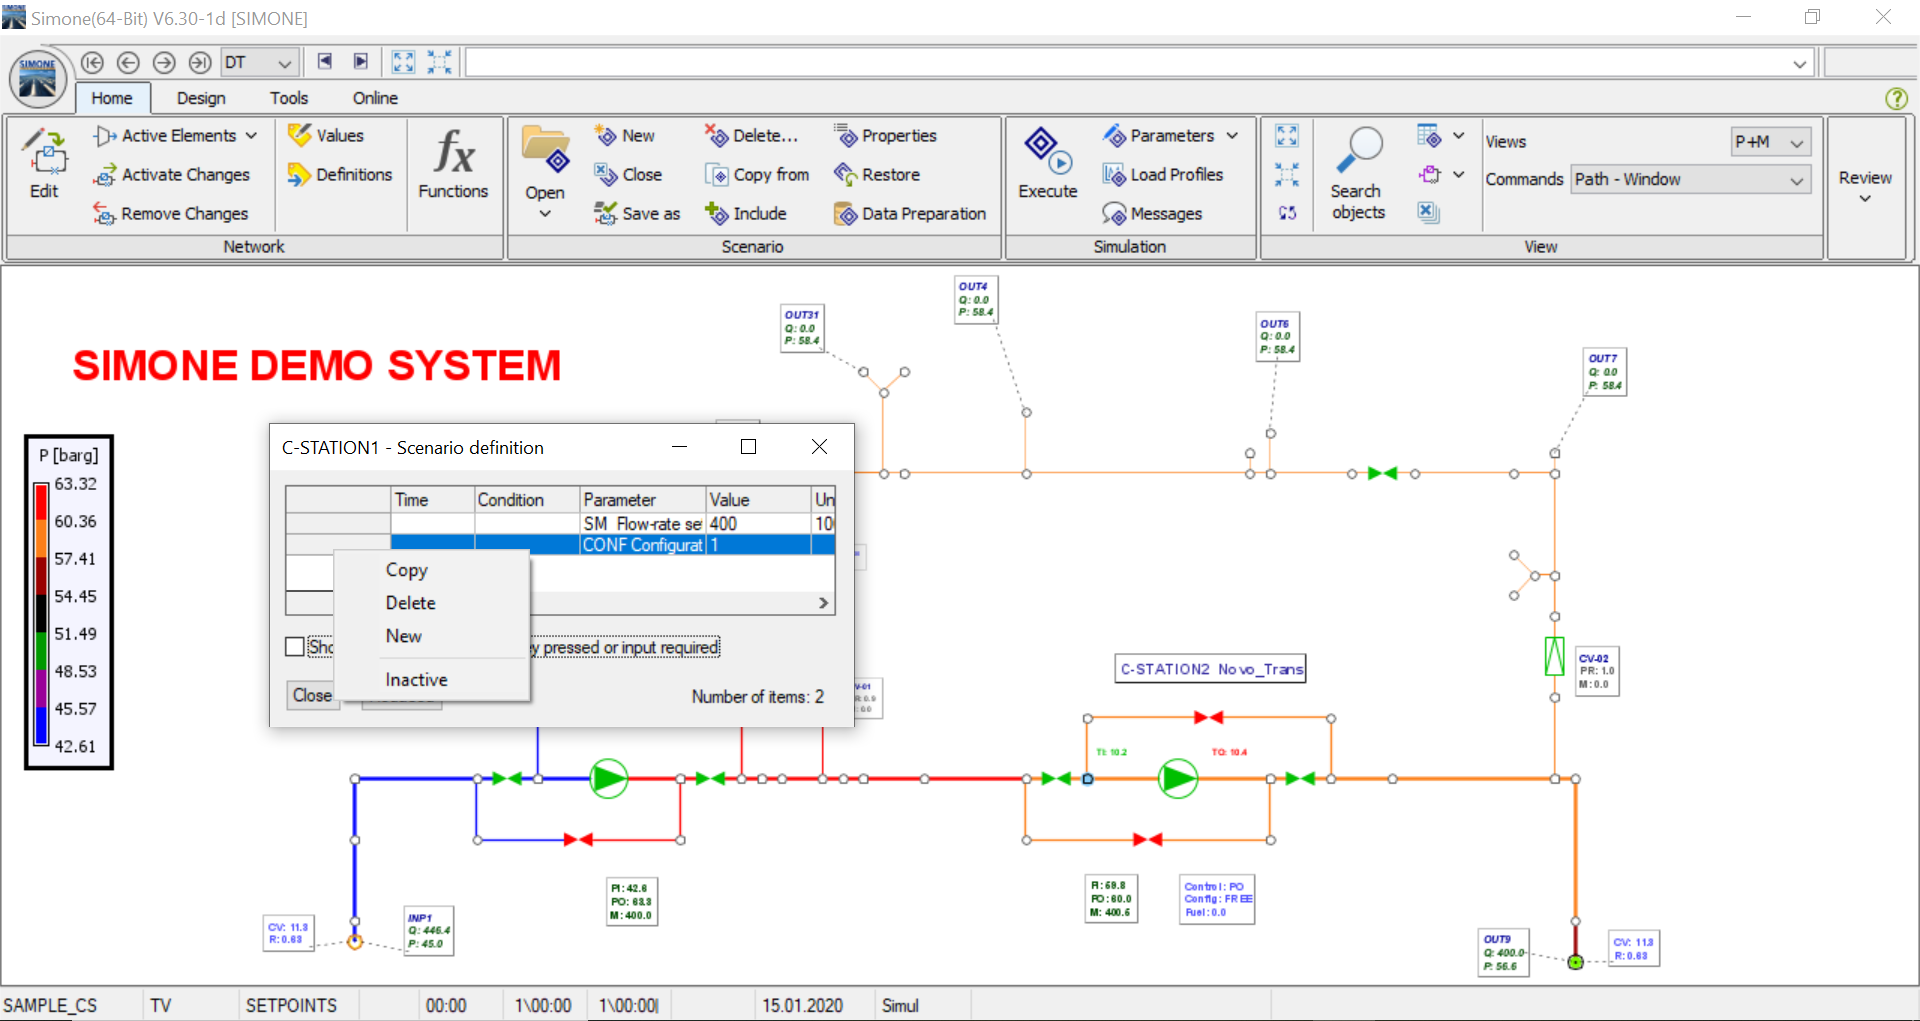Toggle the Show checkbox in Scenario definition
The width and height of the screenshot is (1920, 1021).
(295, 647)
